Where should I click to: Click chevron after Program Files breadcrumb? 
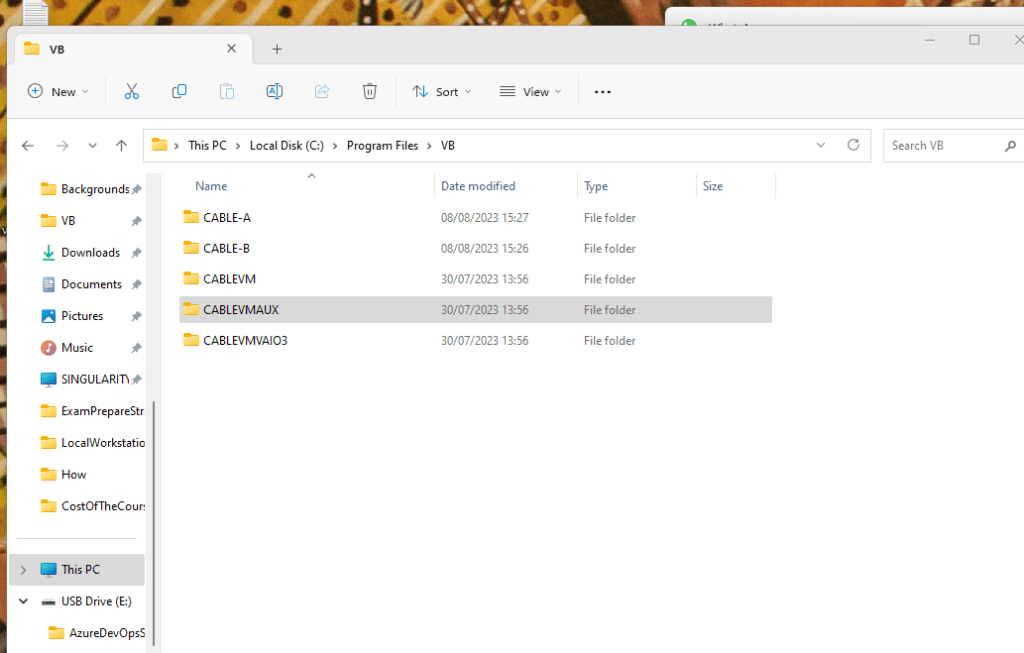pos(429,146)
